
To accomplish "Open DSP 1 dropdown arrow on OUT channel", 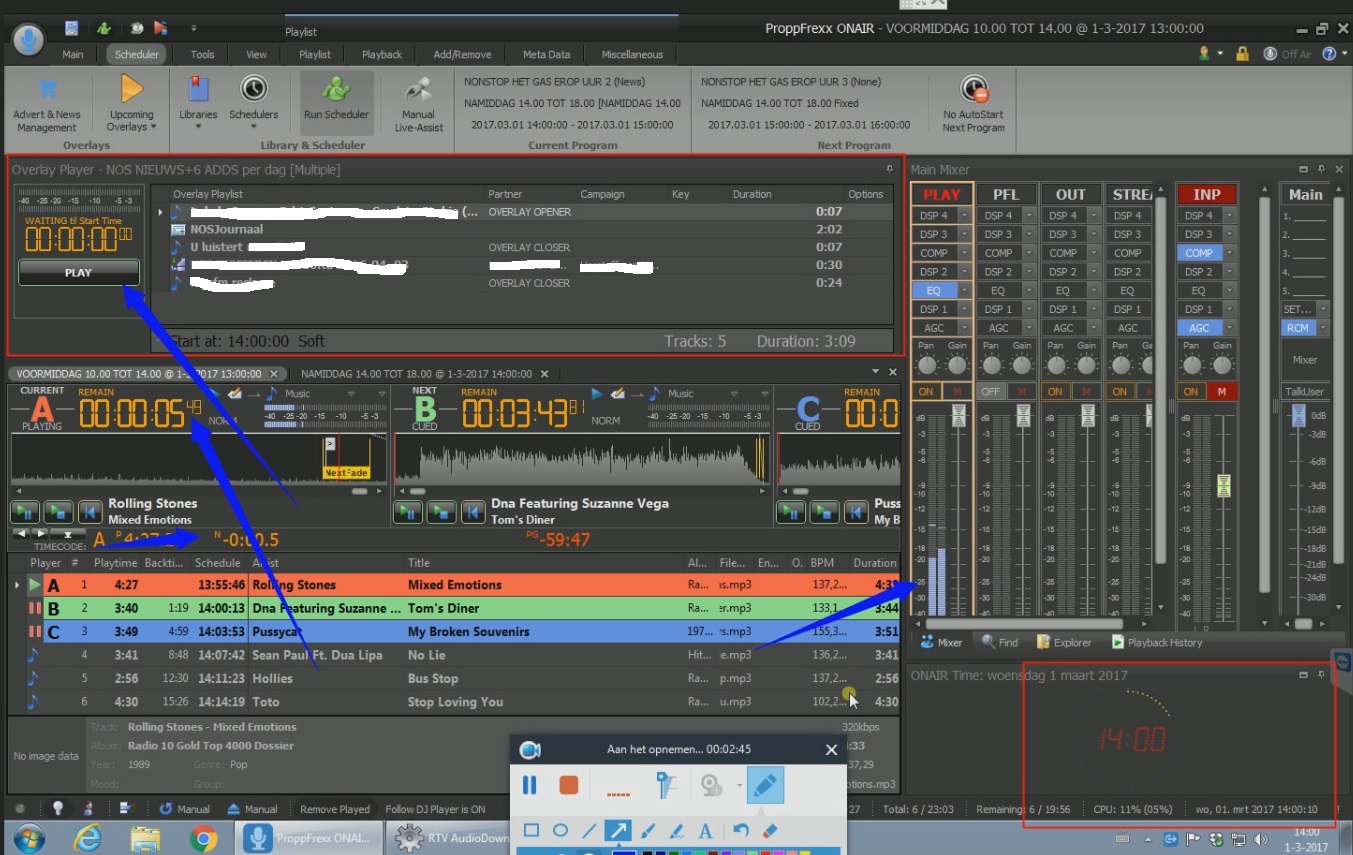I will (x=1093, y=309).
